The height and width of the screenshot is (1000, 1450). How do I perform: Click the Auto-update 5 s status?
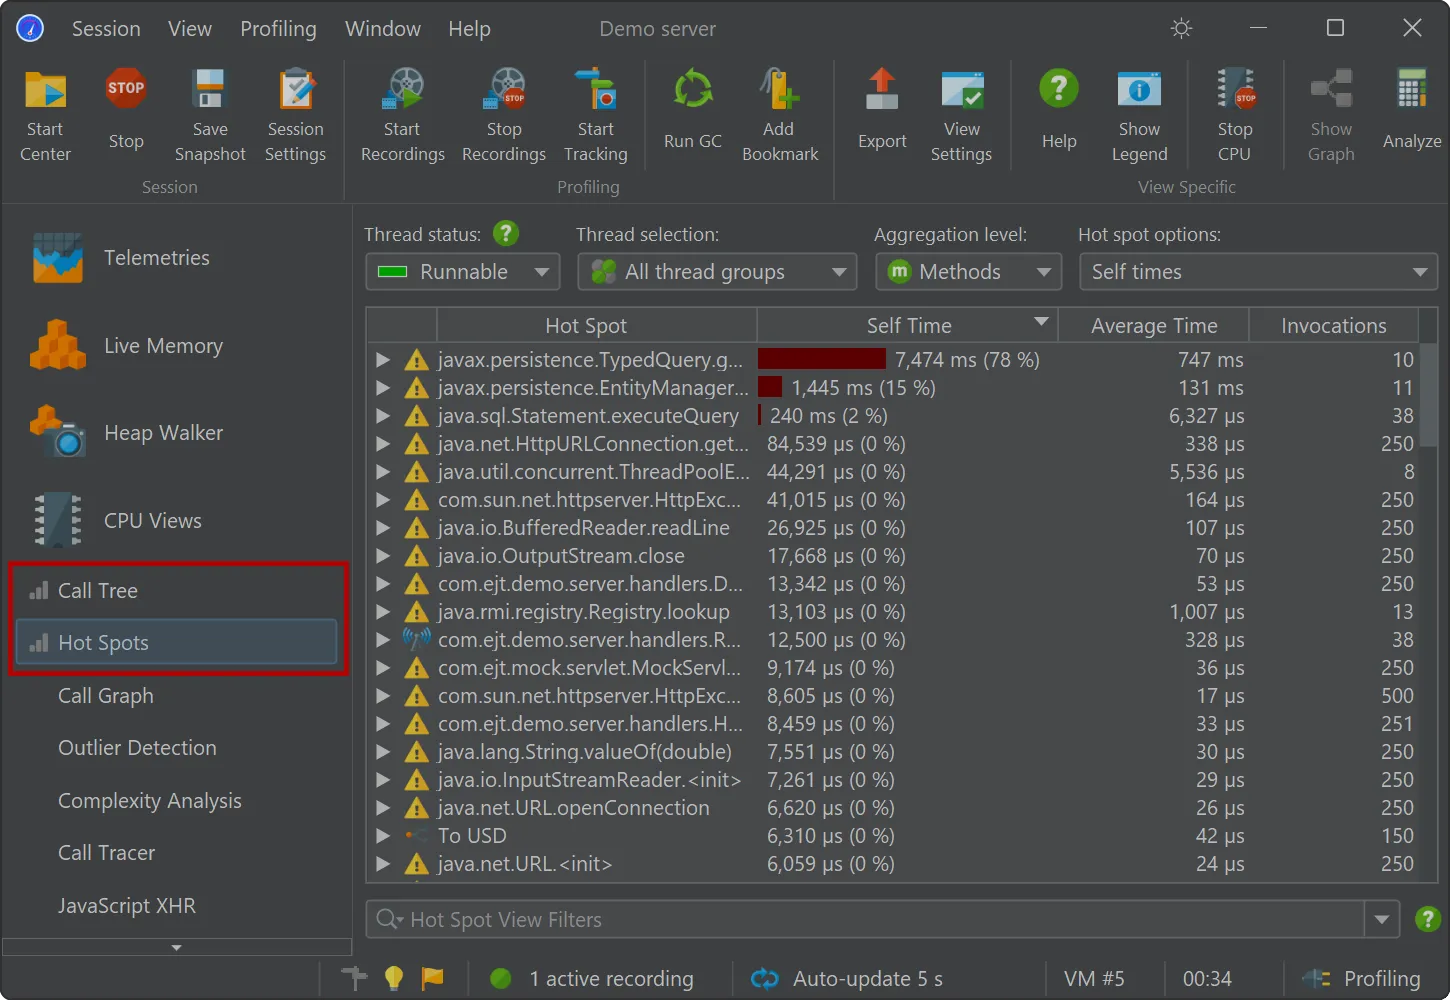847,979
